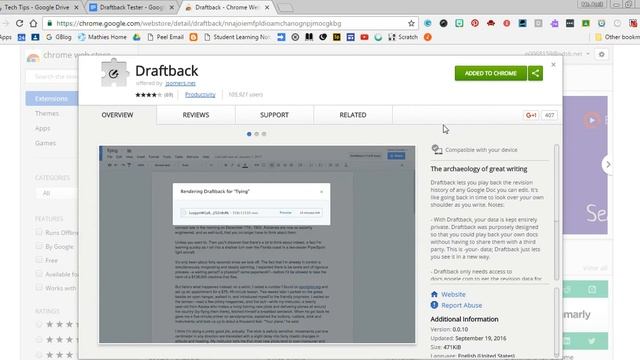Click the star rating under the title

click(149, 95)
